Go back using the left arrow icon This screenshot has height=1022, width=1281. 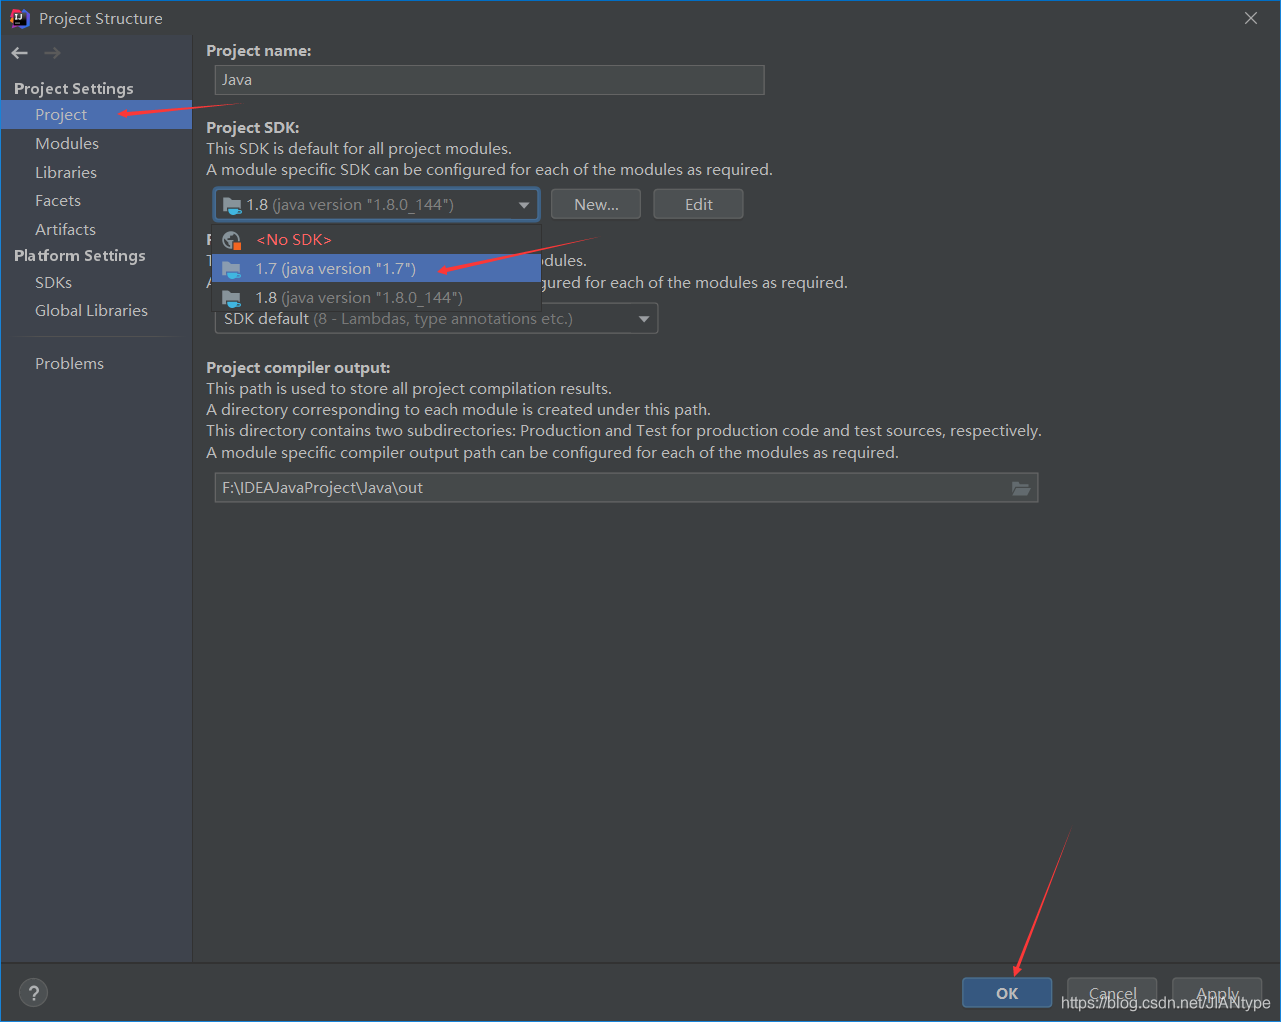(x=20, y=53)
